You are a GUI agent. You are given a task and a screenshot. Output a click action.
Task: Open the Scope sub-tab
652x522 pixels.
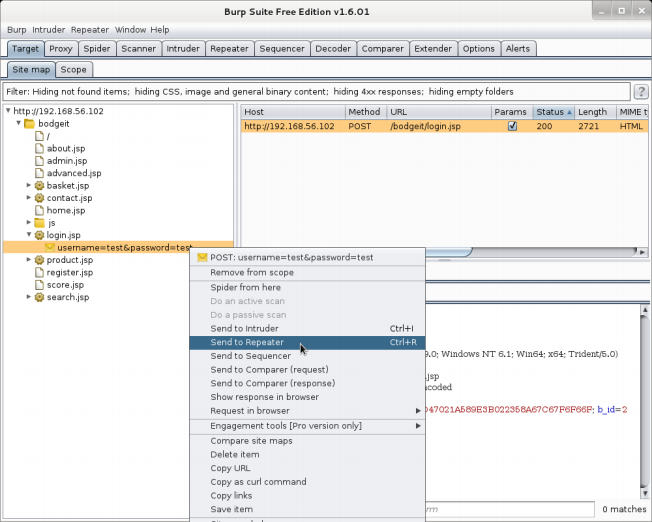(73, 70)
